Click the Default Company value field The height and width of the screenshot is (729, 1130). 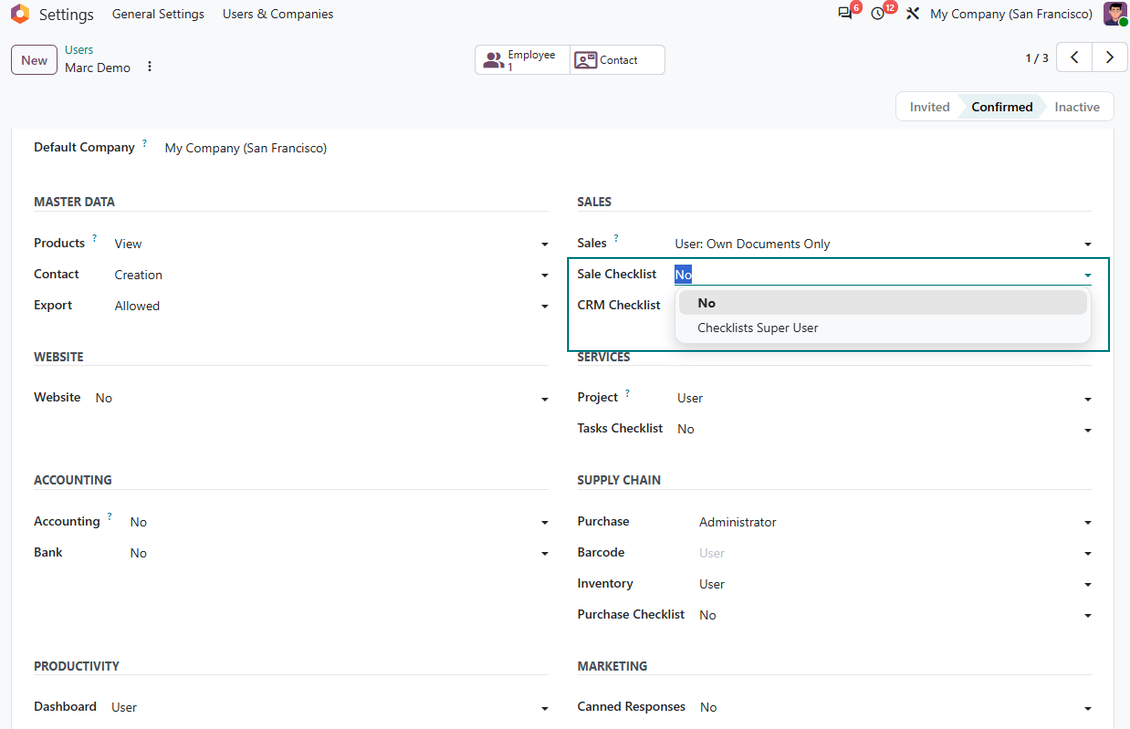[246, 148]
